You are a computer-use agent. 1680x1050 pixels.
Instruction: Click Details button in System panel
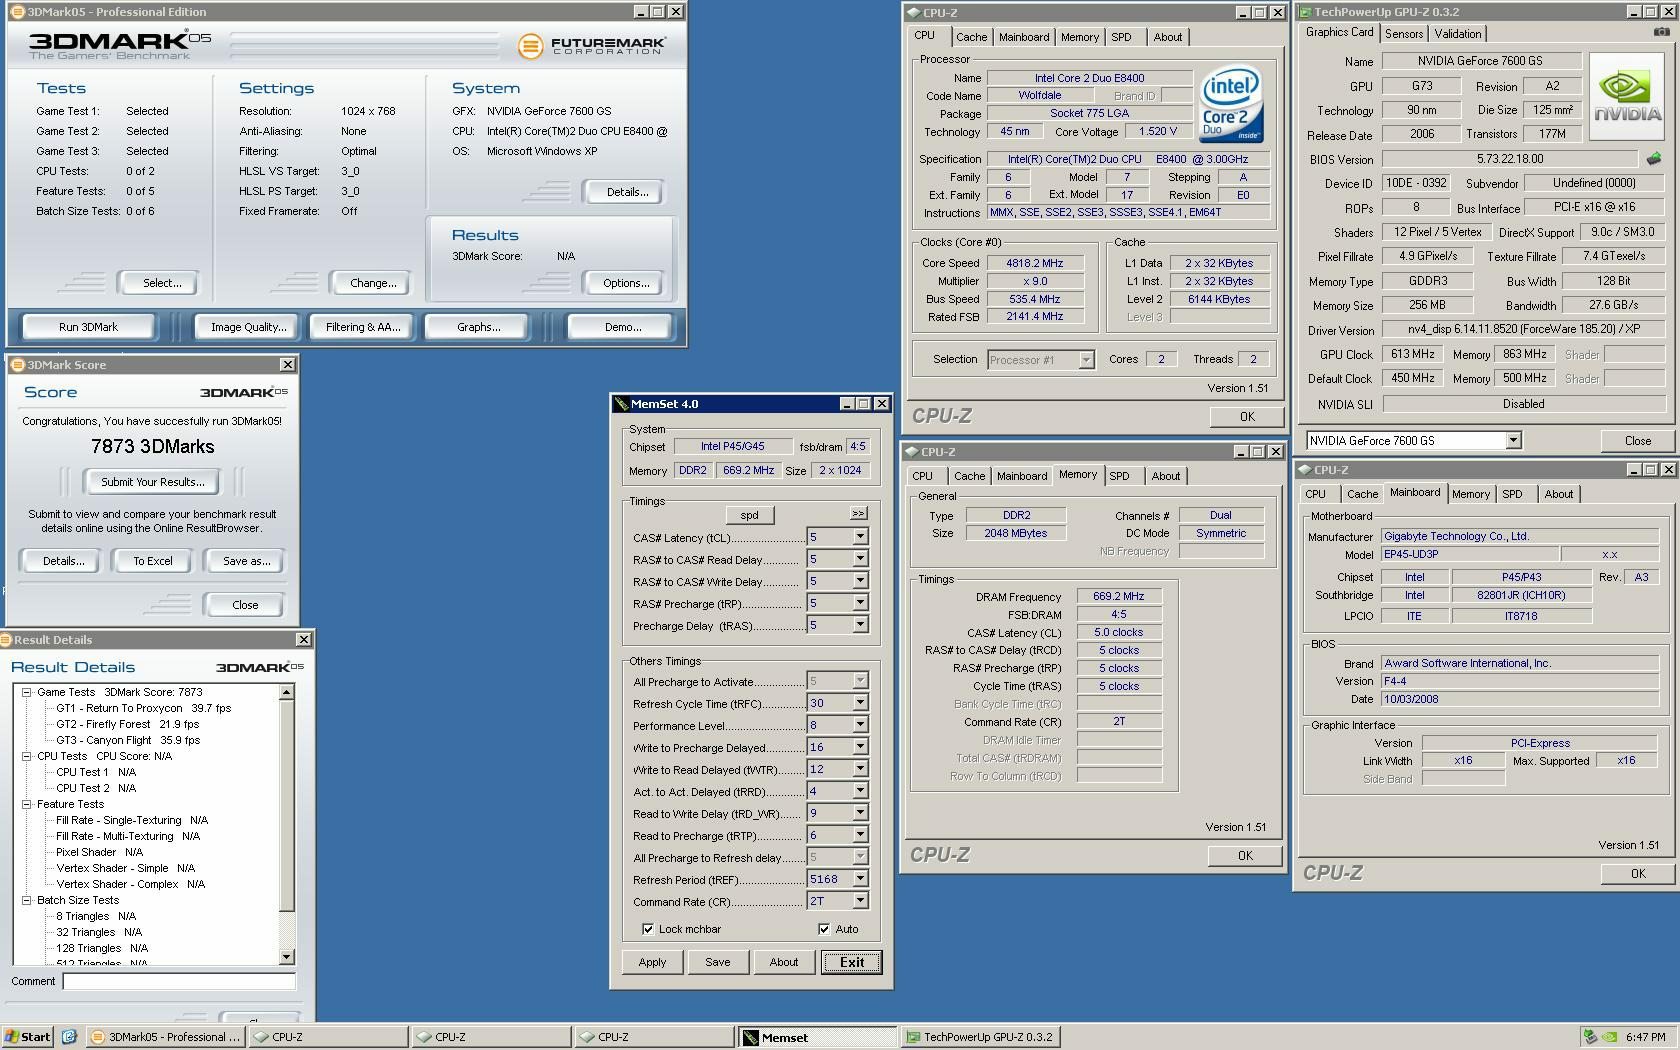[627, 192]
